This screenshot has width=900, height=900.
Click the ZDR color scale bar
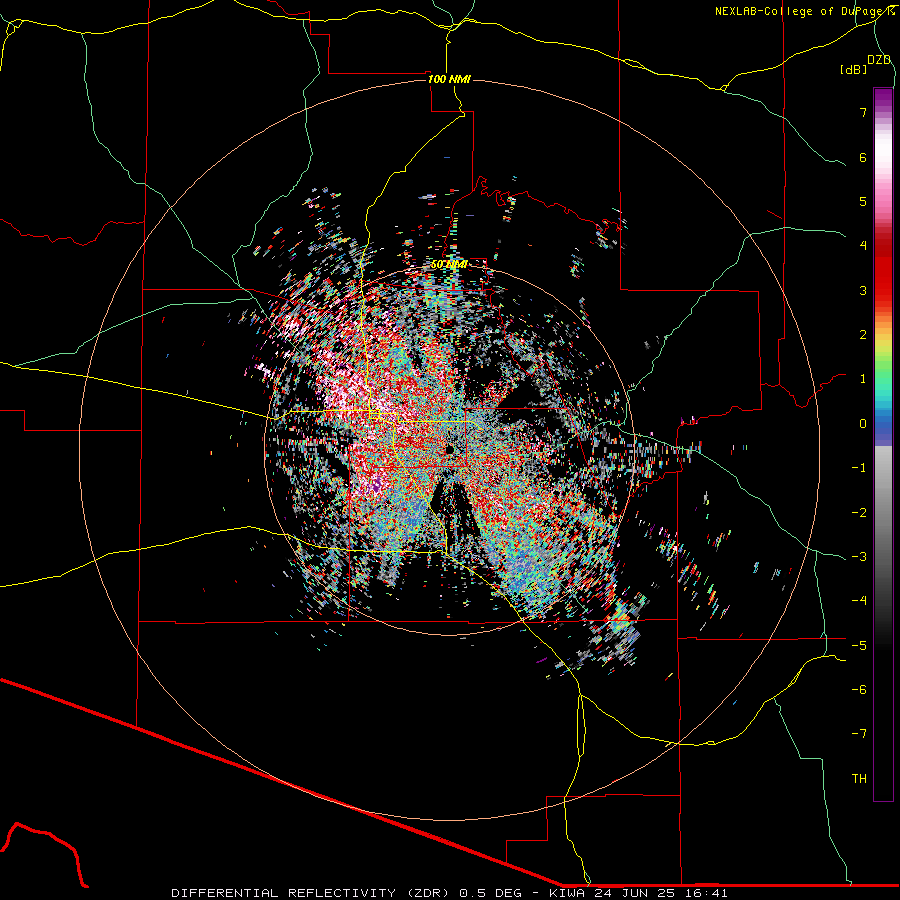(x=883, y=445)
